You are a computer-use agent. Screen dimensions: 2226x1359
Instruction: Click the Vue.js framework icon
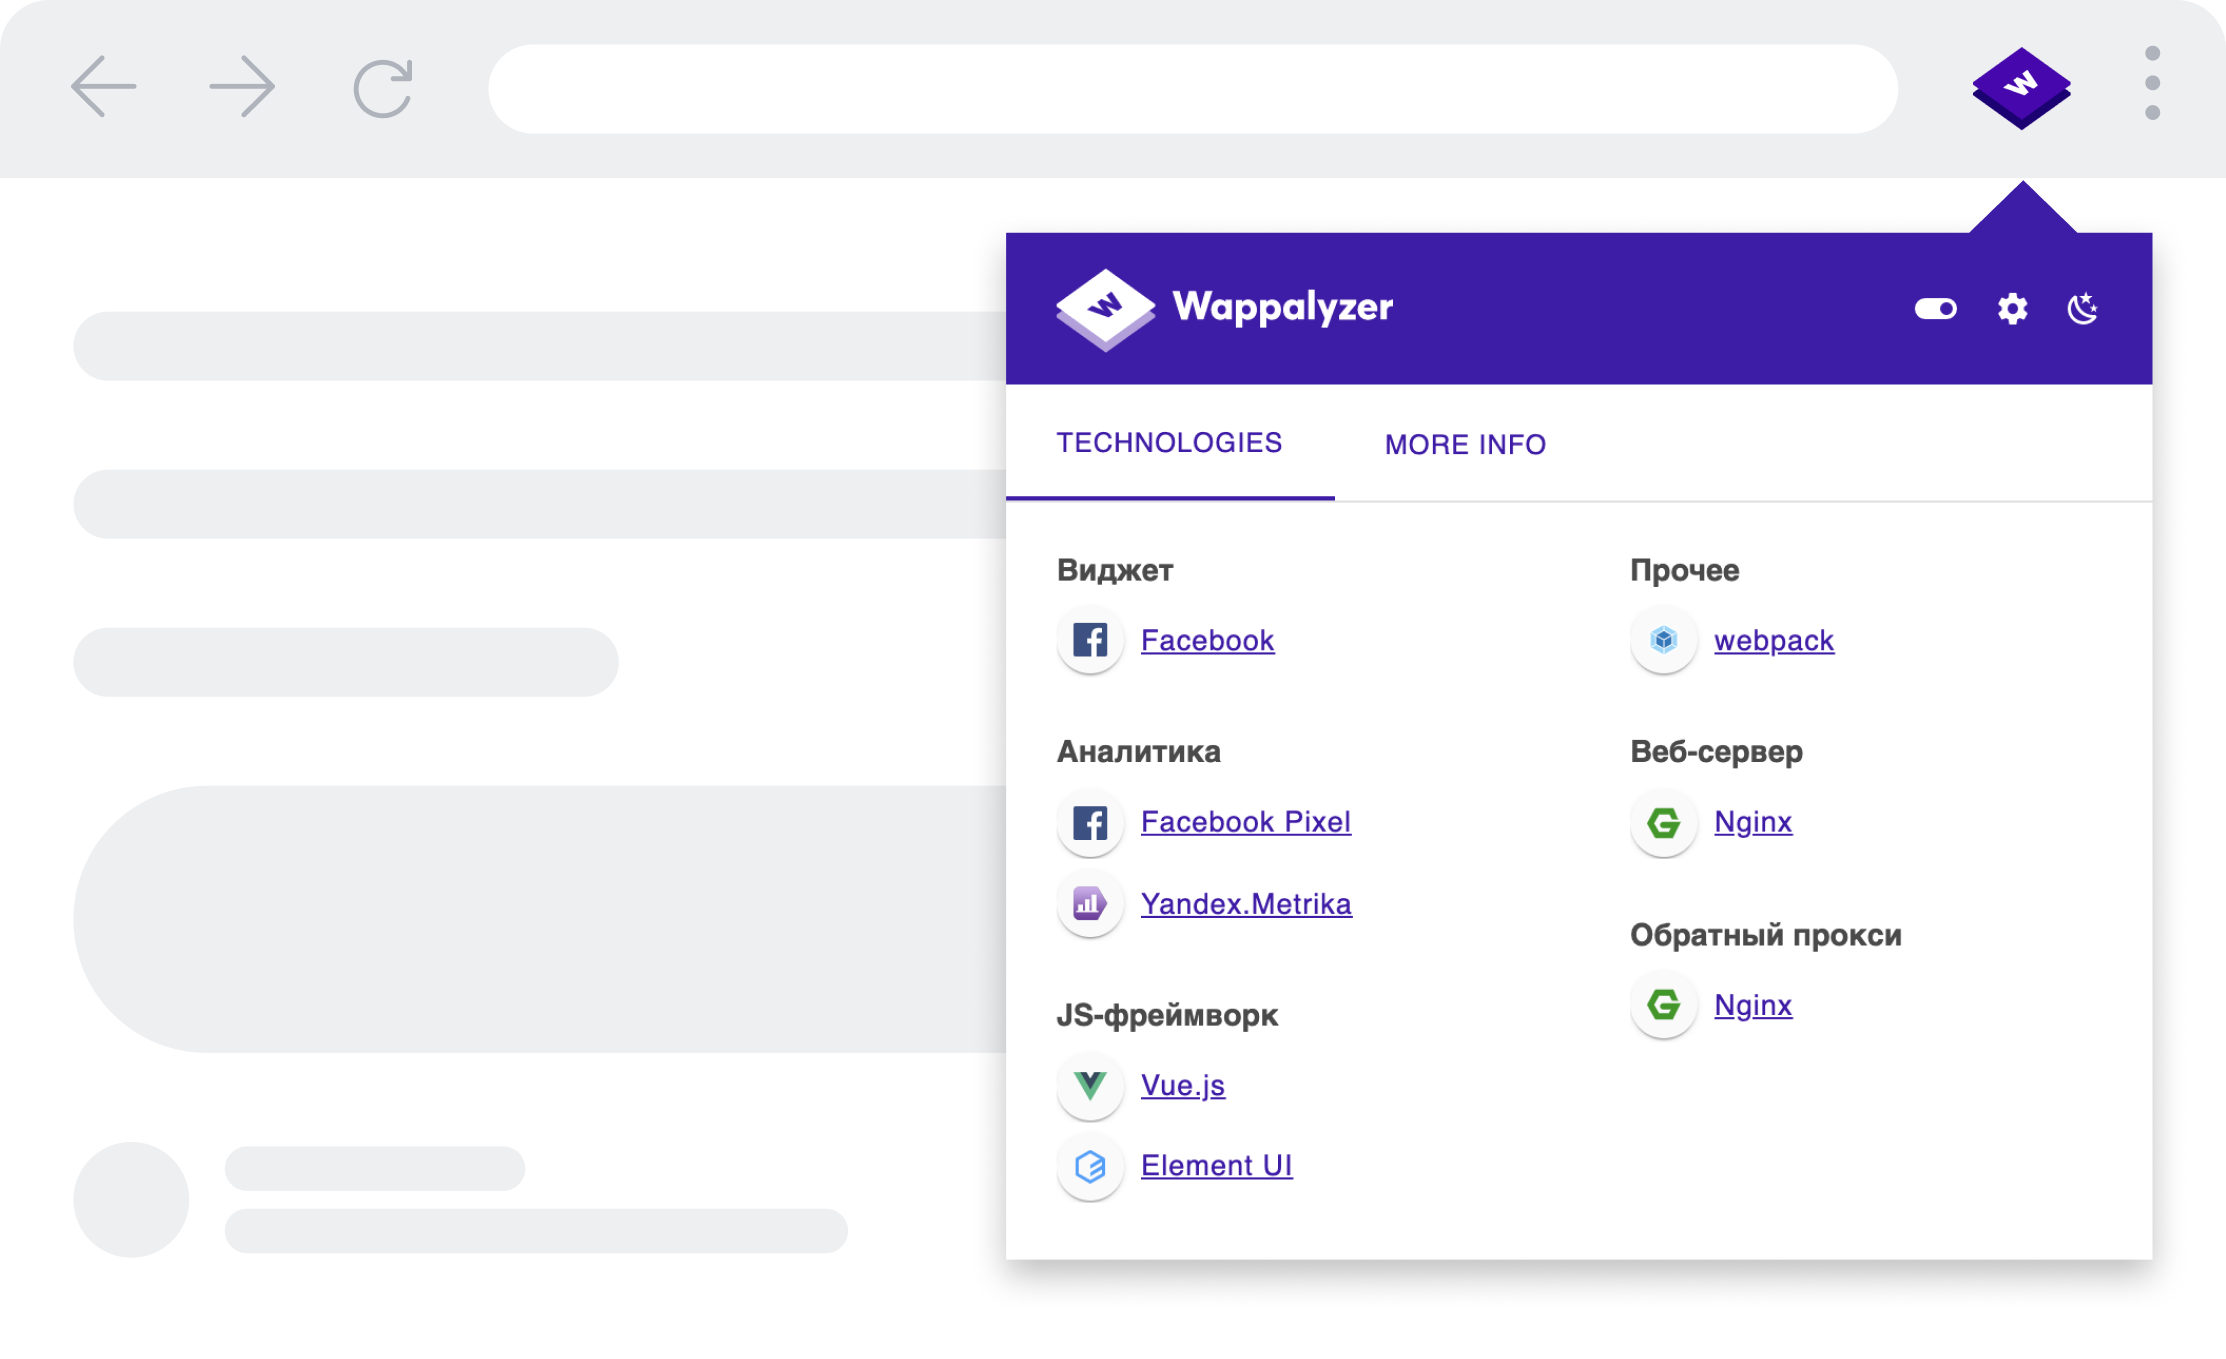(1090, 1085)
